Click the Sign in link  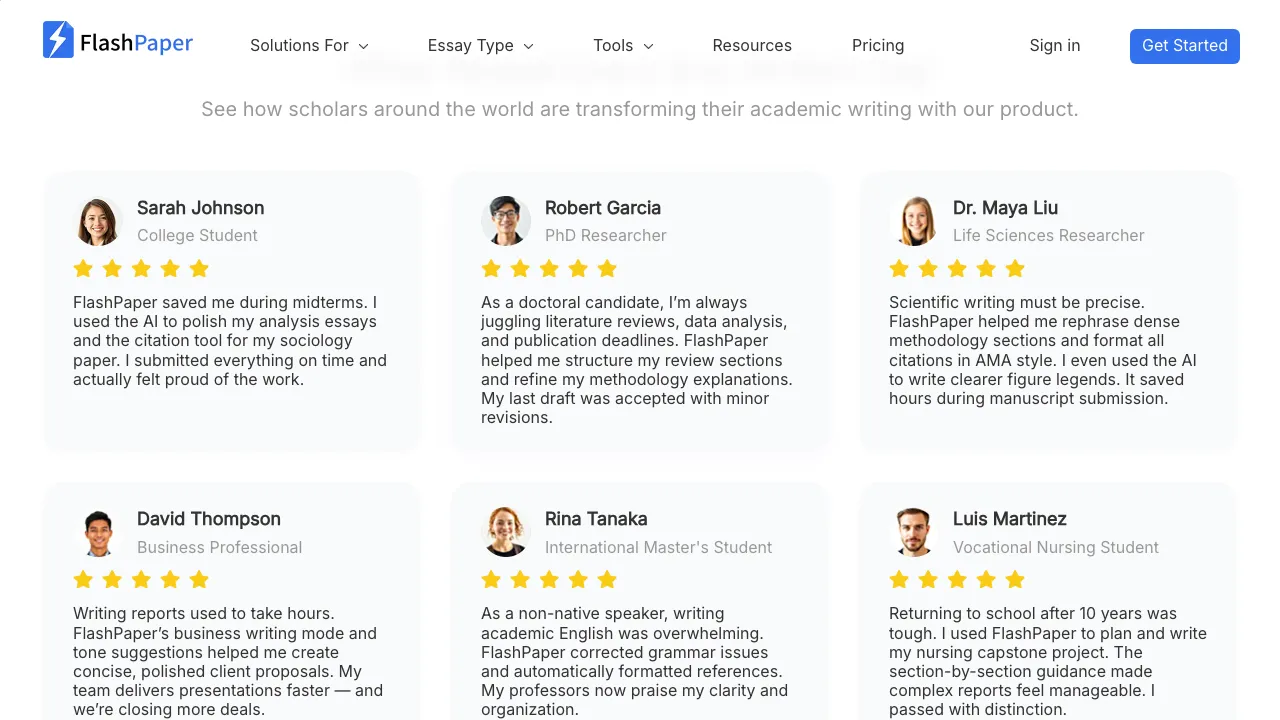point(1055,46)
